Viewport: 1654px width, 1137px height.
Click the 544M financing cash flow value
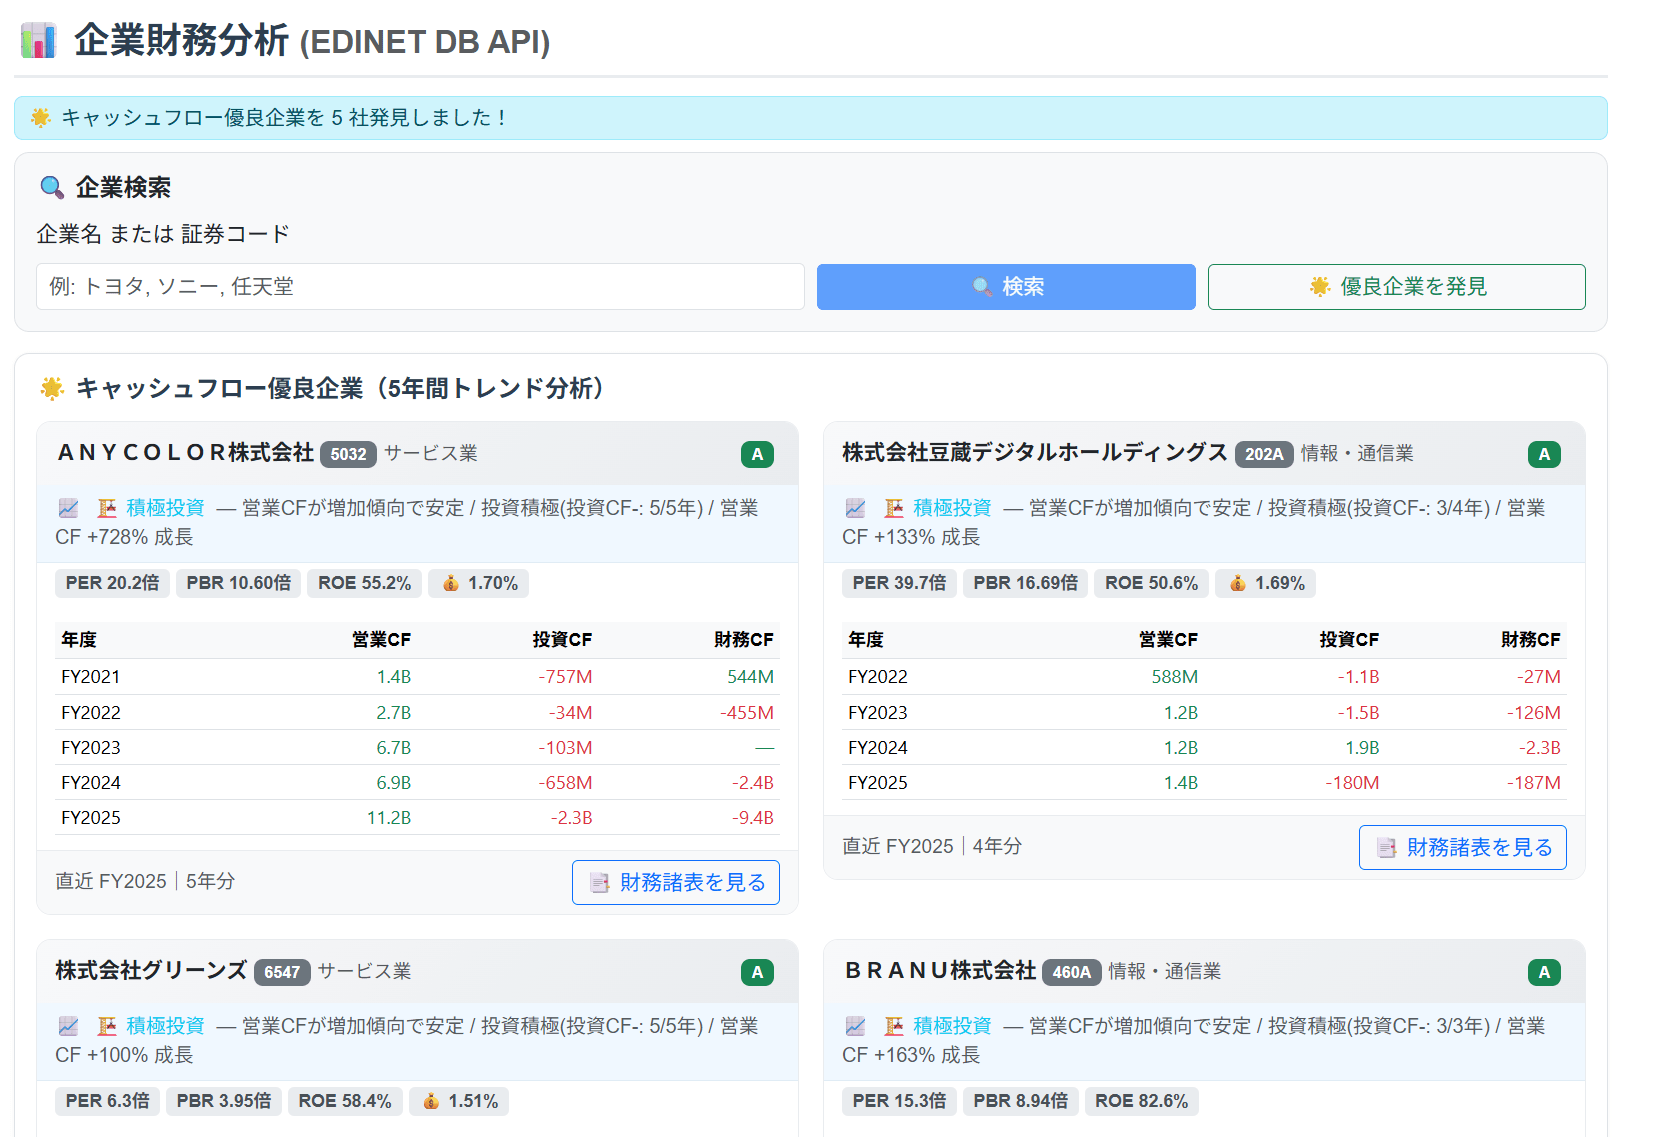coord(750,677)
